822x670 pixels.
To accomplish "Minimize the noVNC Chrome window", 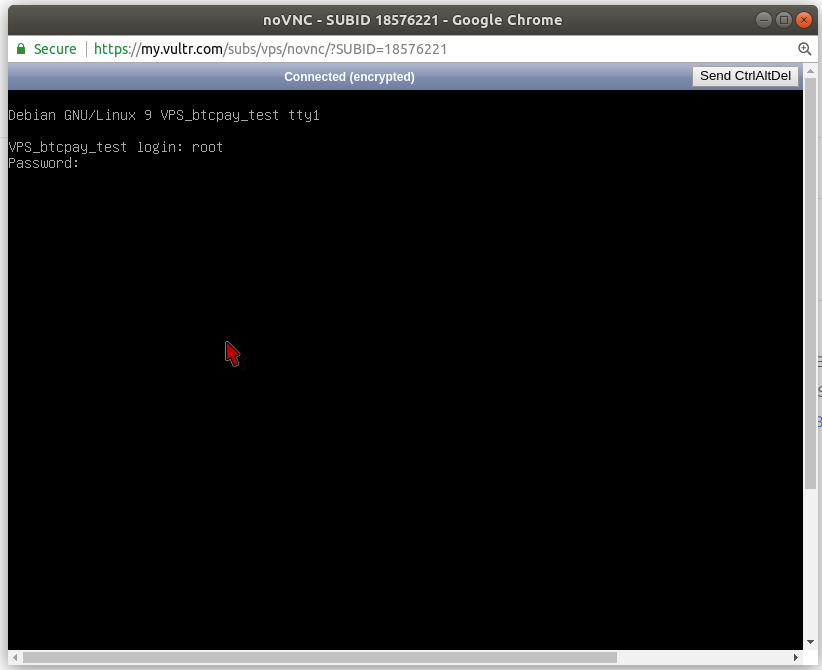I will (764, 20).
